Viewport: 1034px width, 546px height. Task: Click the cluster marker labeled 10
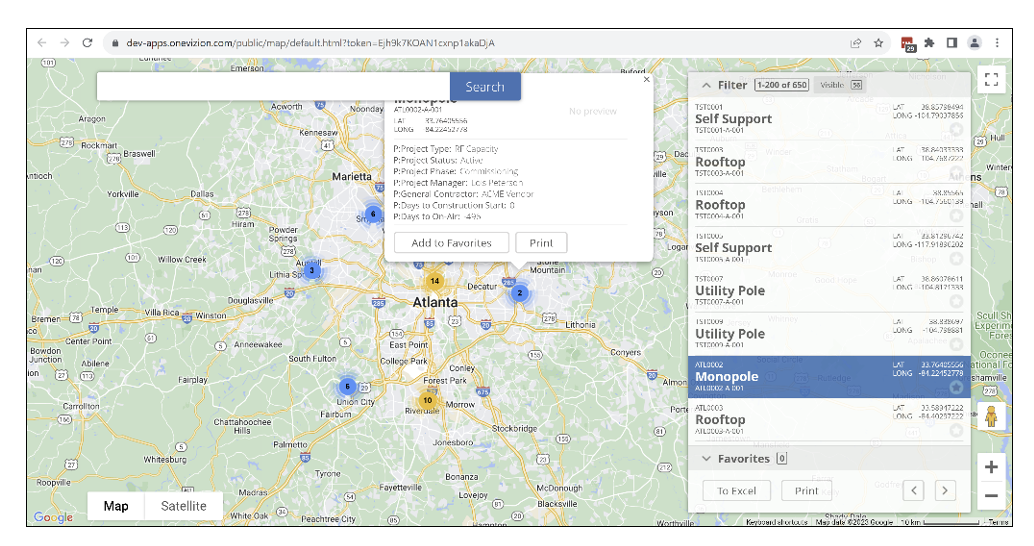tap(427, 400)
